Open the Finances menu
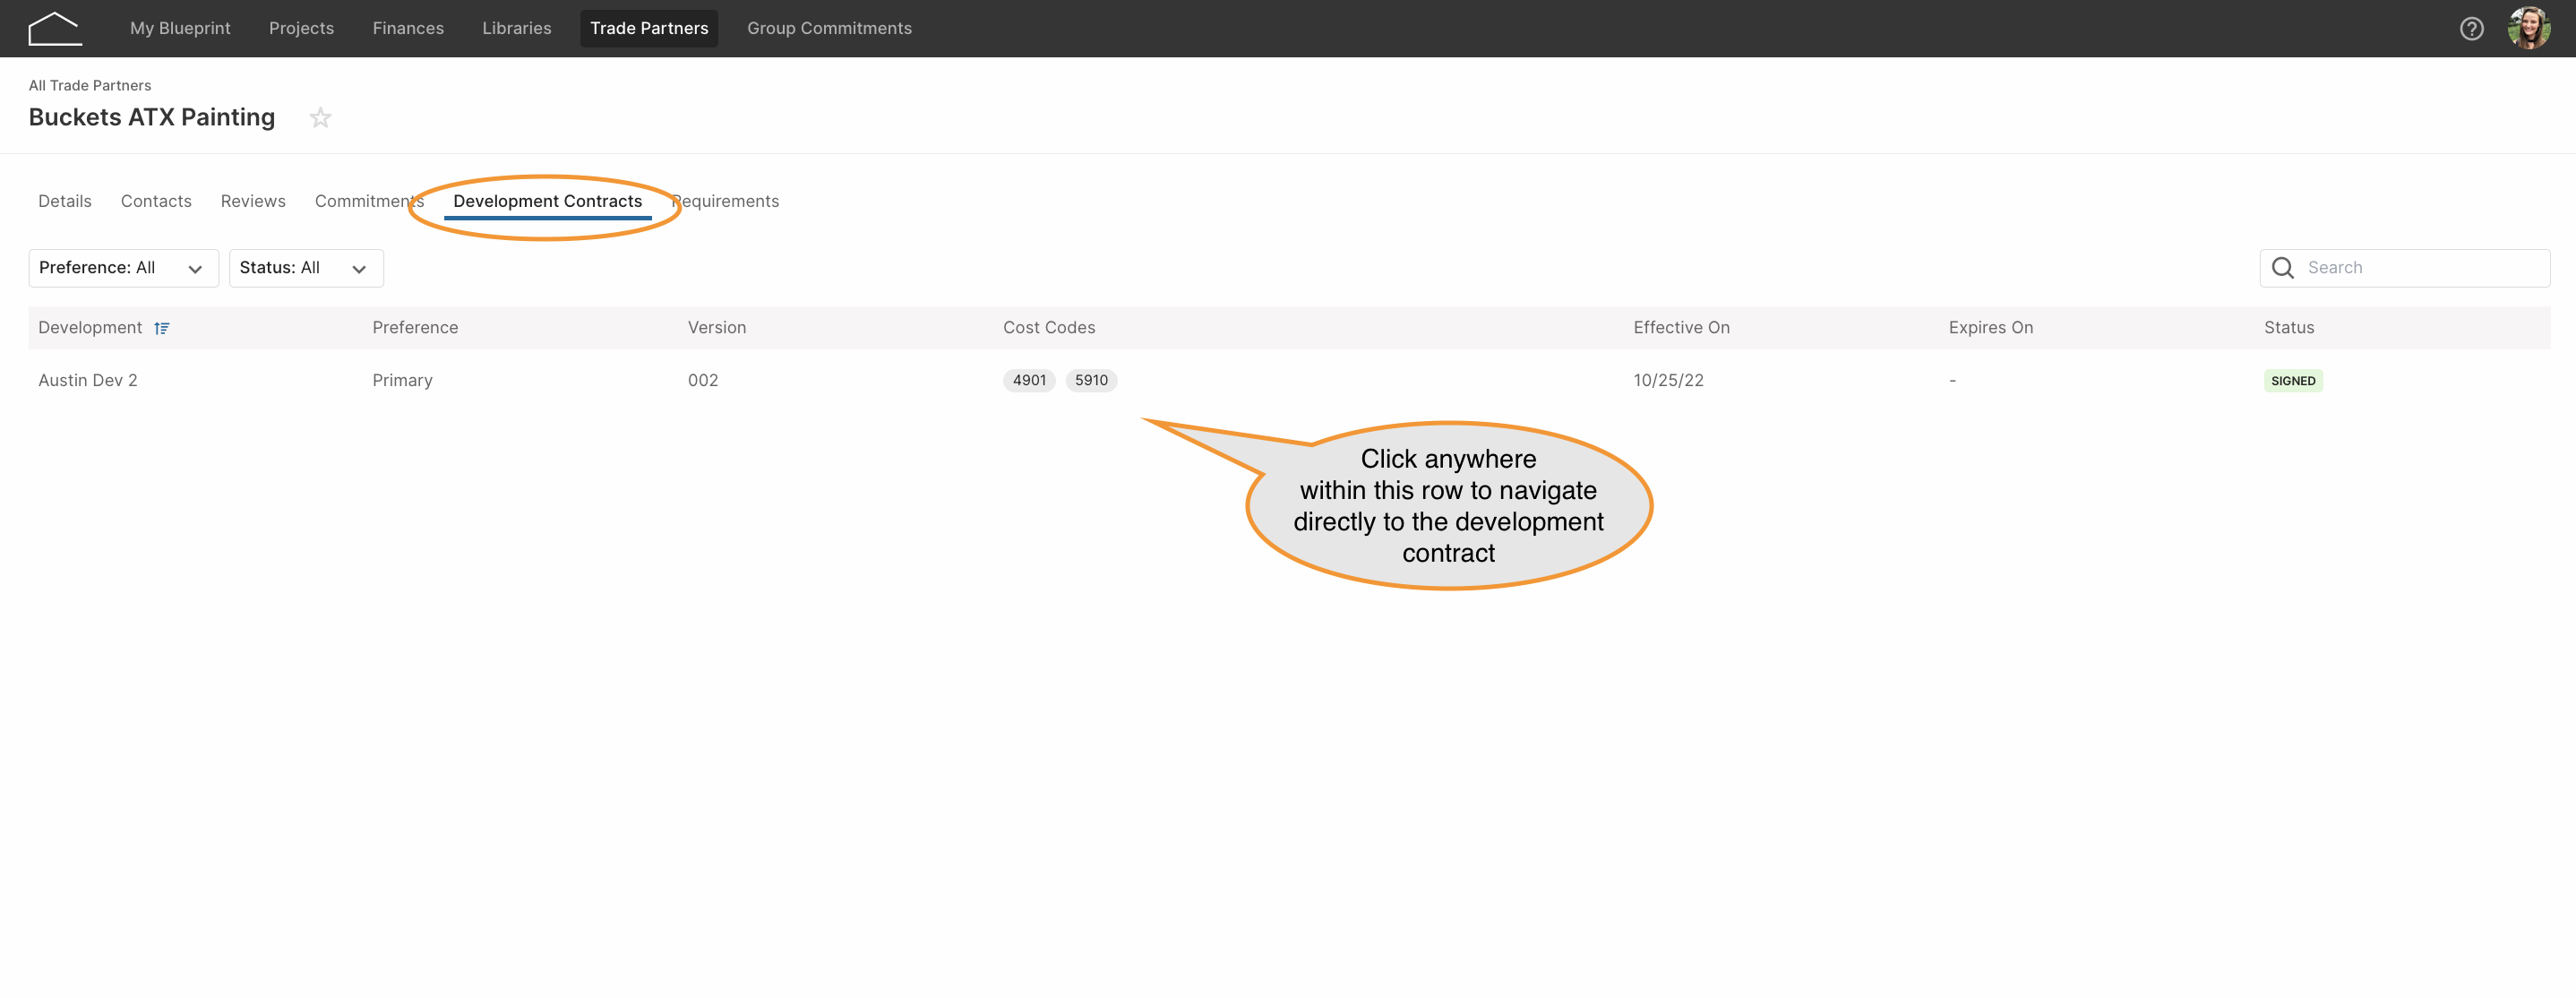This screenshot has height=998, width=2576. pyautogui.click(x=408, y=28)
